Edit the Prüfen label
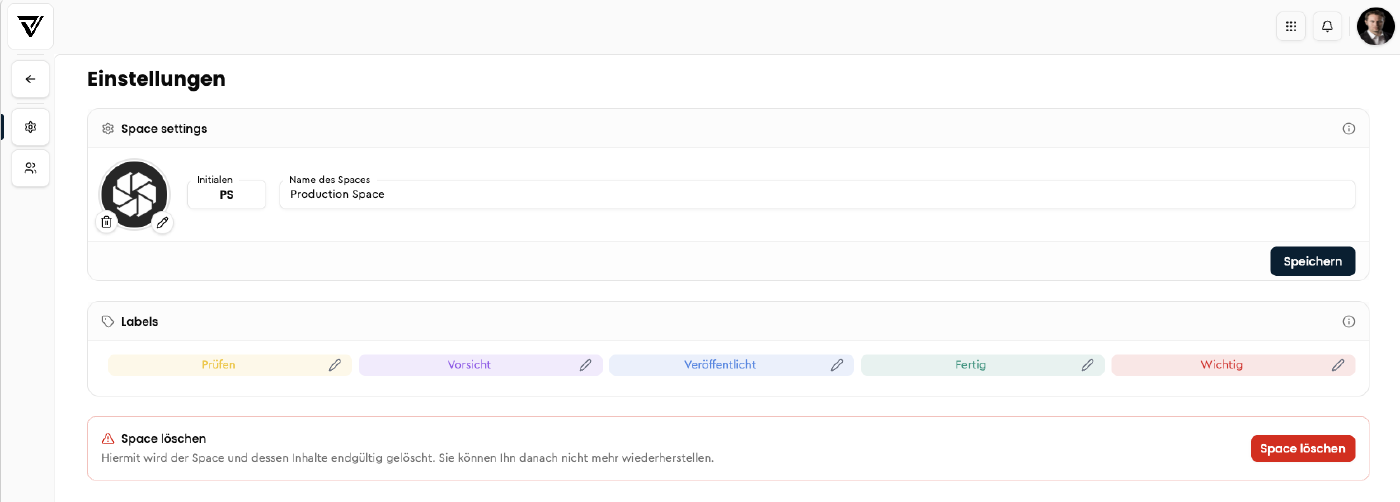This screenshot has height=502, width=1400. coord(335,365)
